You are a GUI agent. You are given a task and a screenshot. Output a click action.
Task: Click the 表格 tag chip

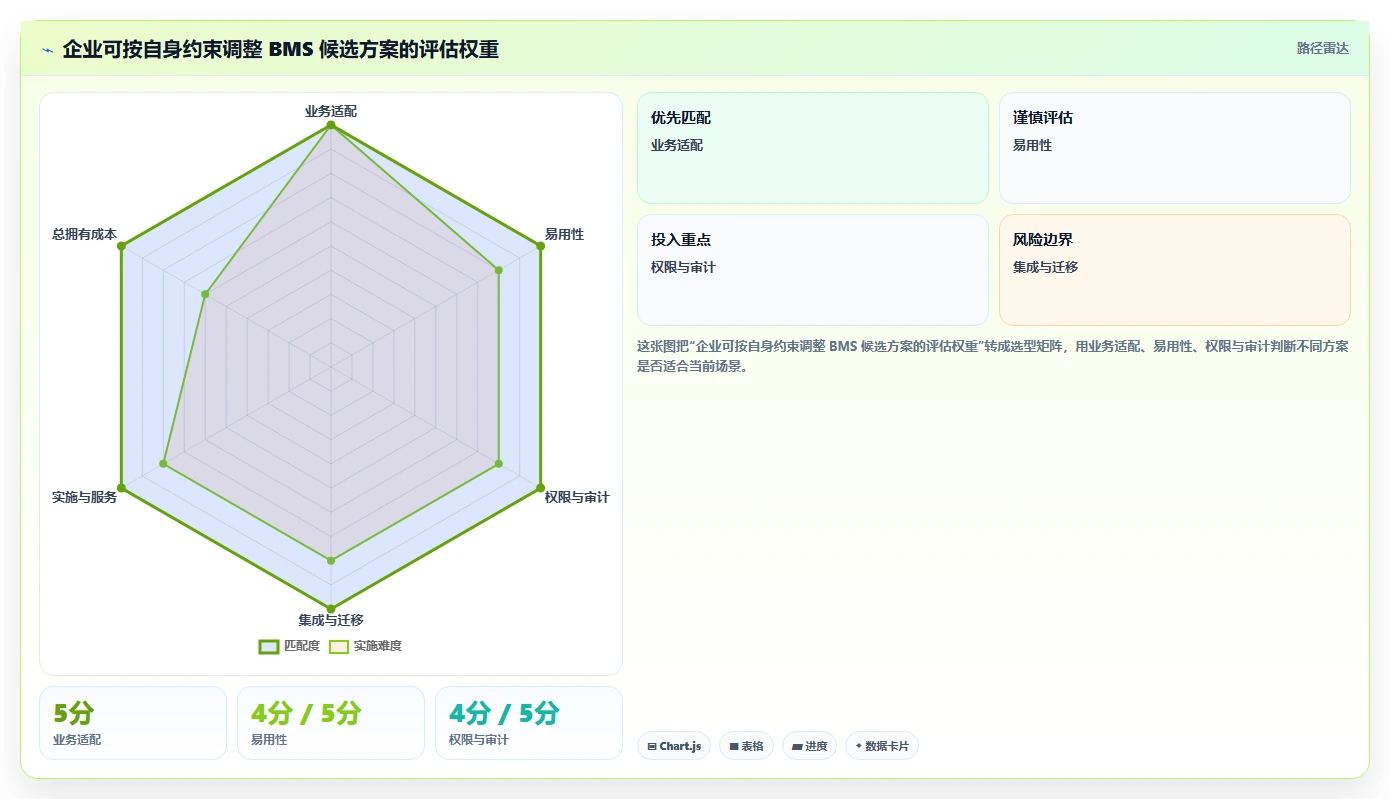tap(746, 746)
